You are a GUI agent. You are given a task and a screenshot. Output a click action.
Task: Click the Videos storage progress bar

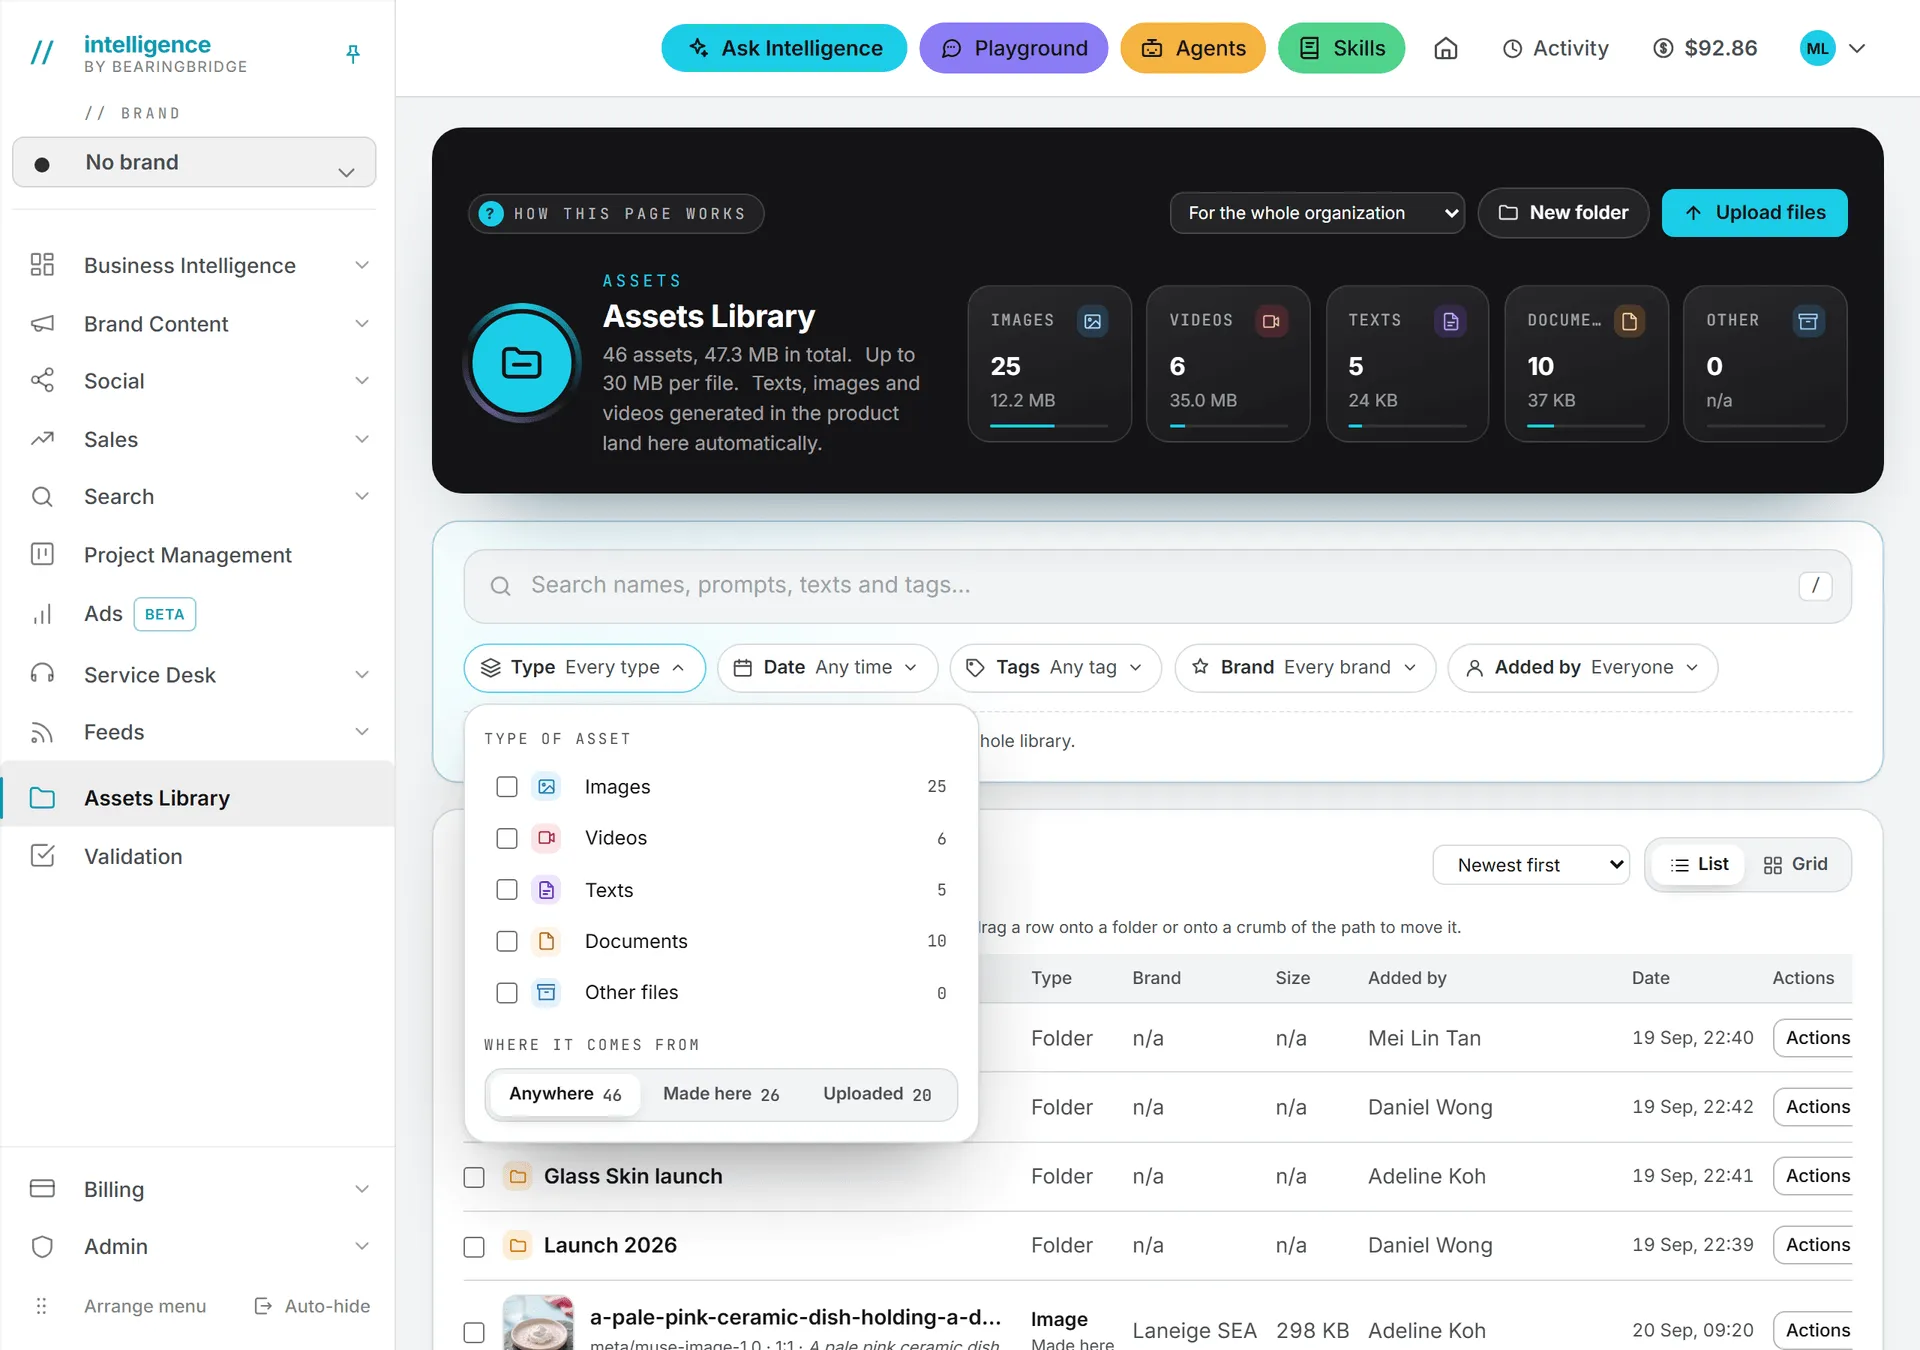pyautogui.click(x=1228, y=426)
